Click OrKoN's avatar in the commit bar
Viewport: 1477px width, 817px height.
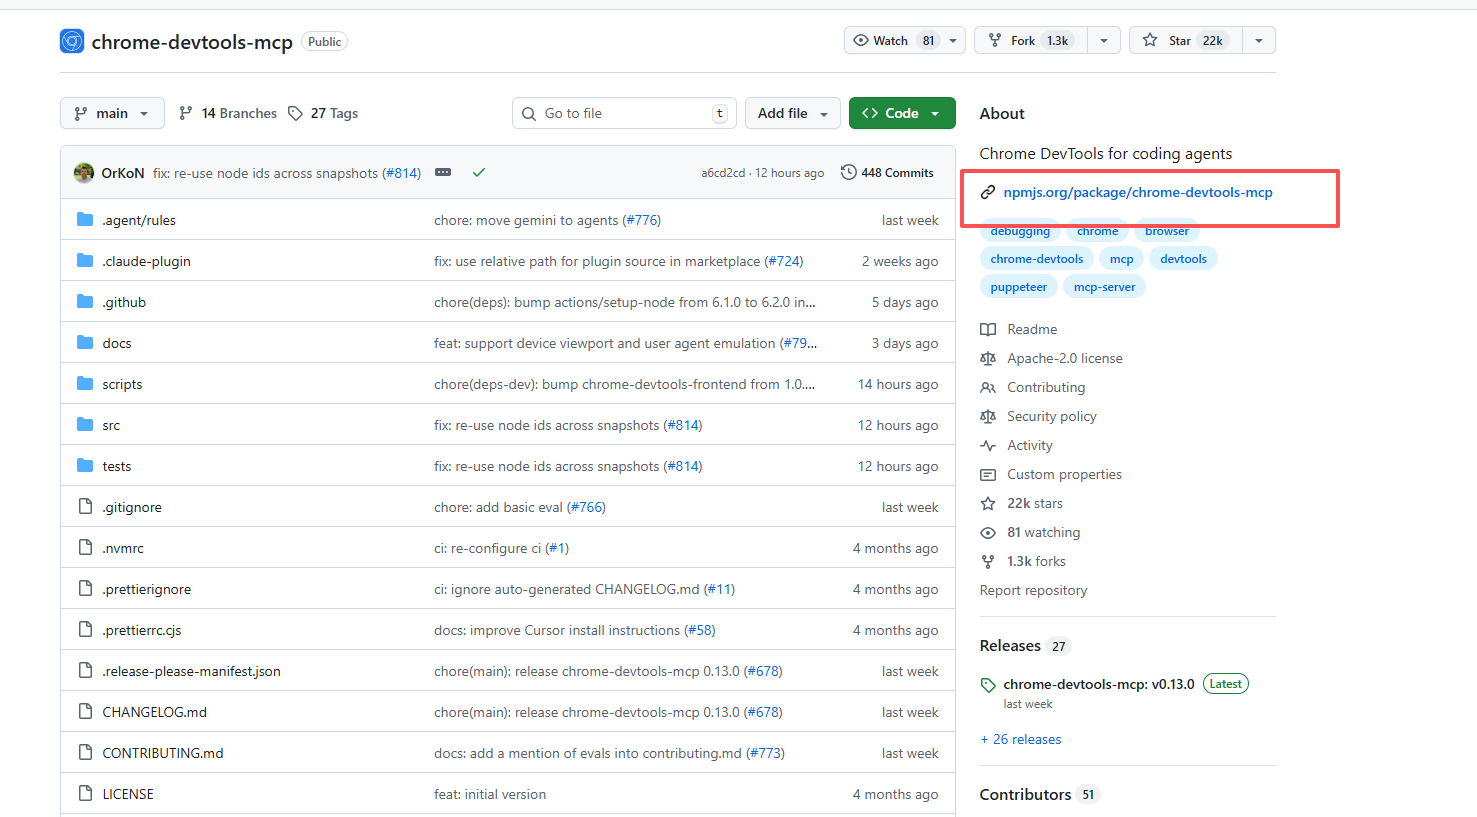(x=84, y=173)
